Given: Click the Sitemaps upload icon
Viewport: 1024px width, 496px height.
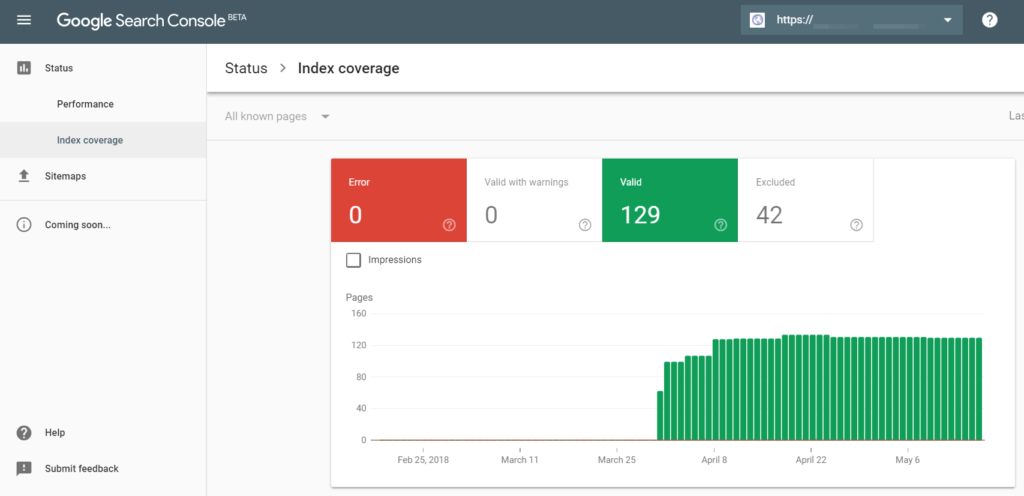Looking at the screenshot, I should (x=24, y=176).
